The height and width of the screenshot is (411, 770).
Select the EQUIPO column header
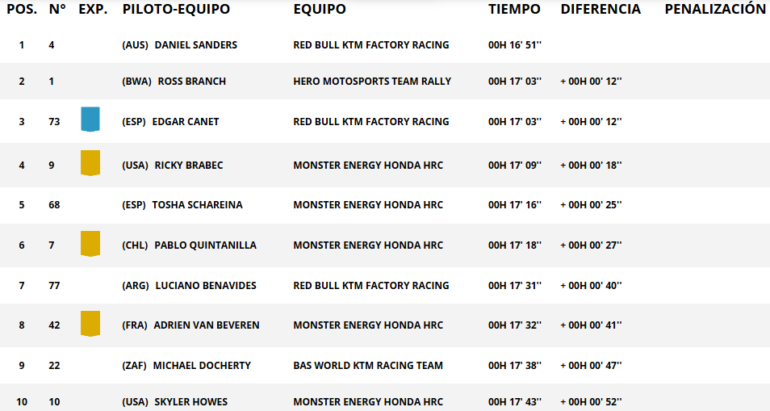point(320,9)
